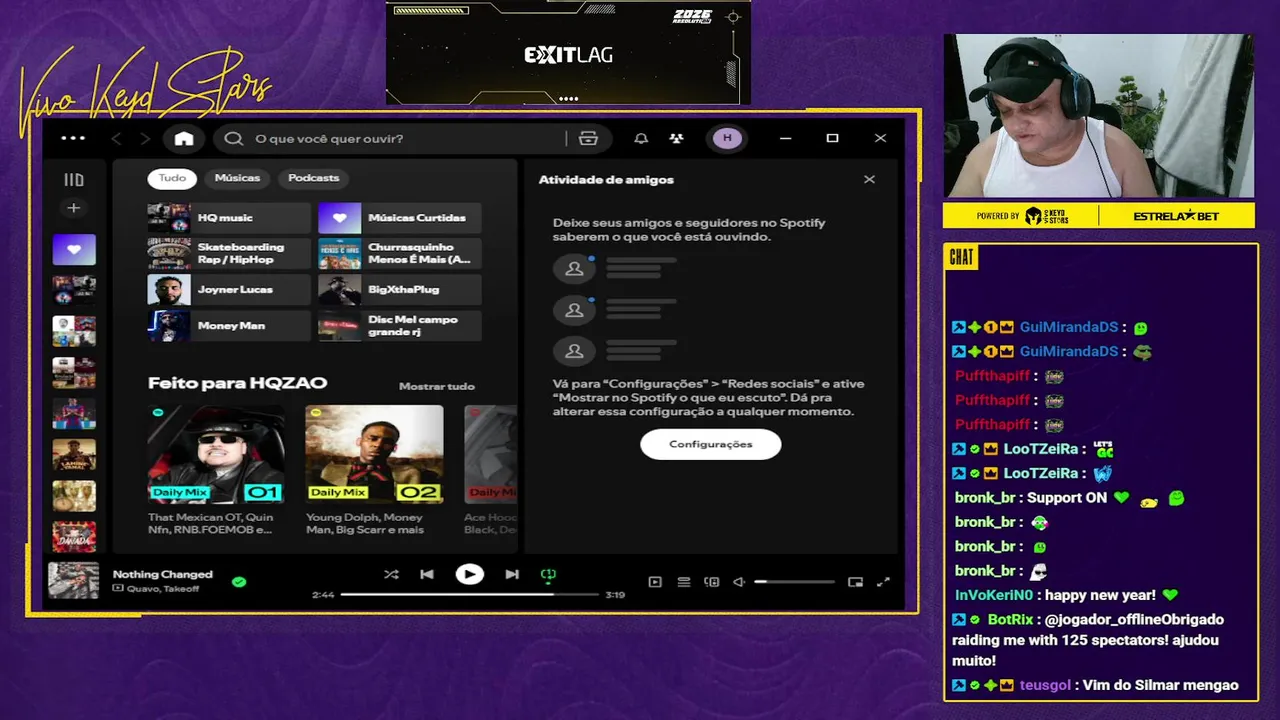Click the play button
Screen dimensions: 1280x720
pyautogui.click(x=469, y=574)
